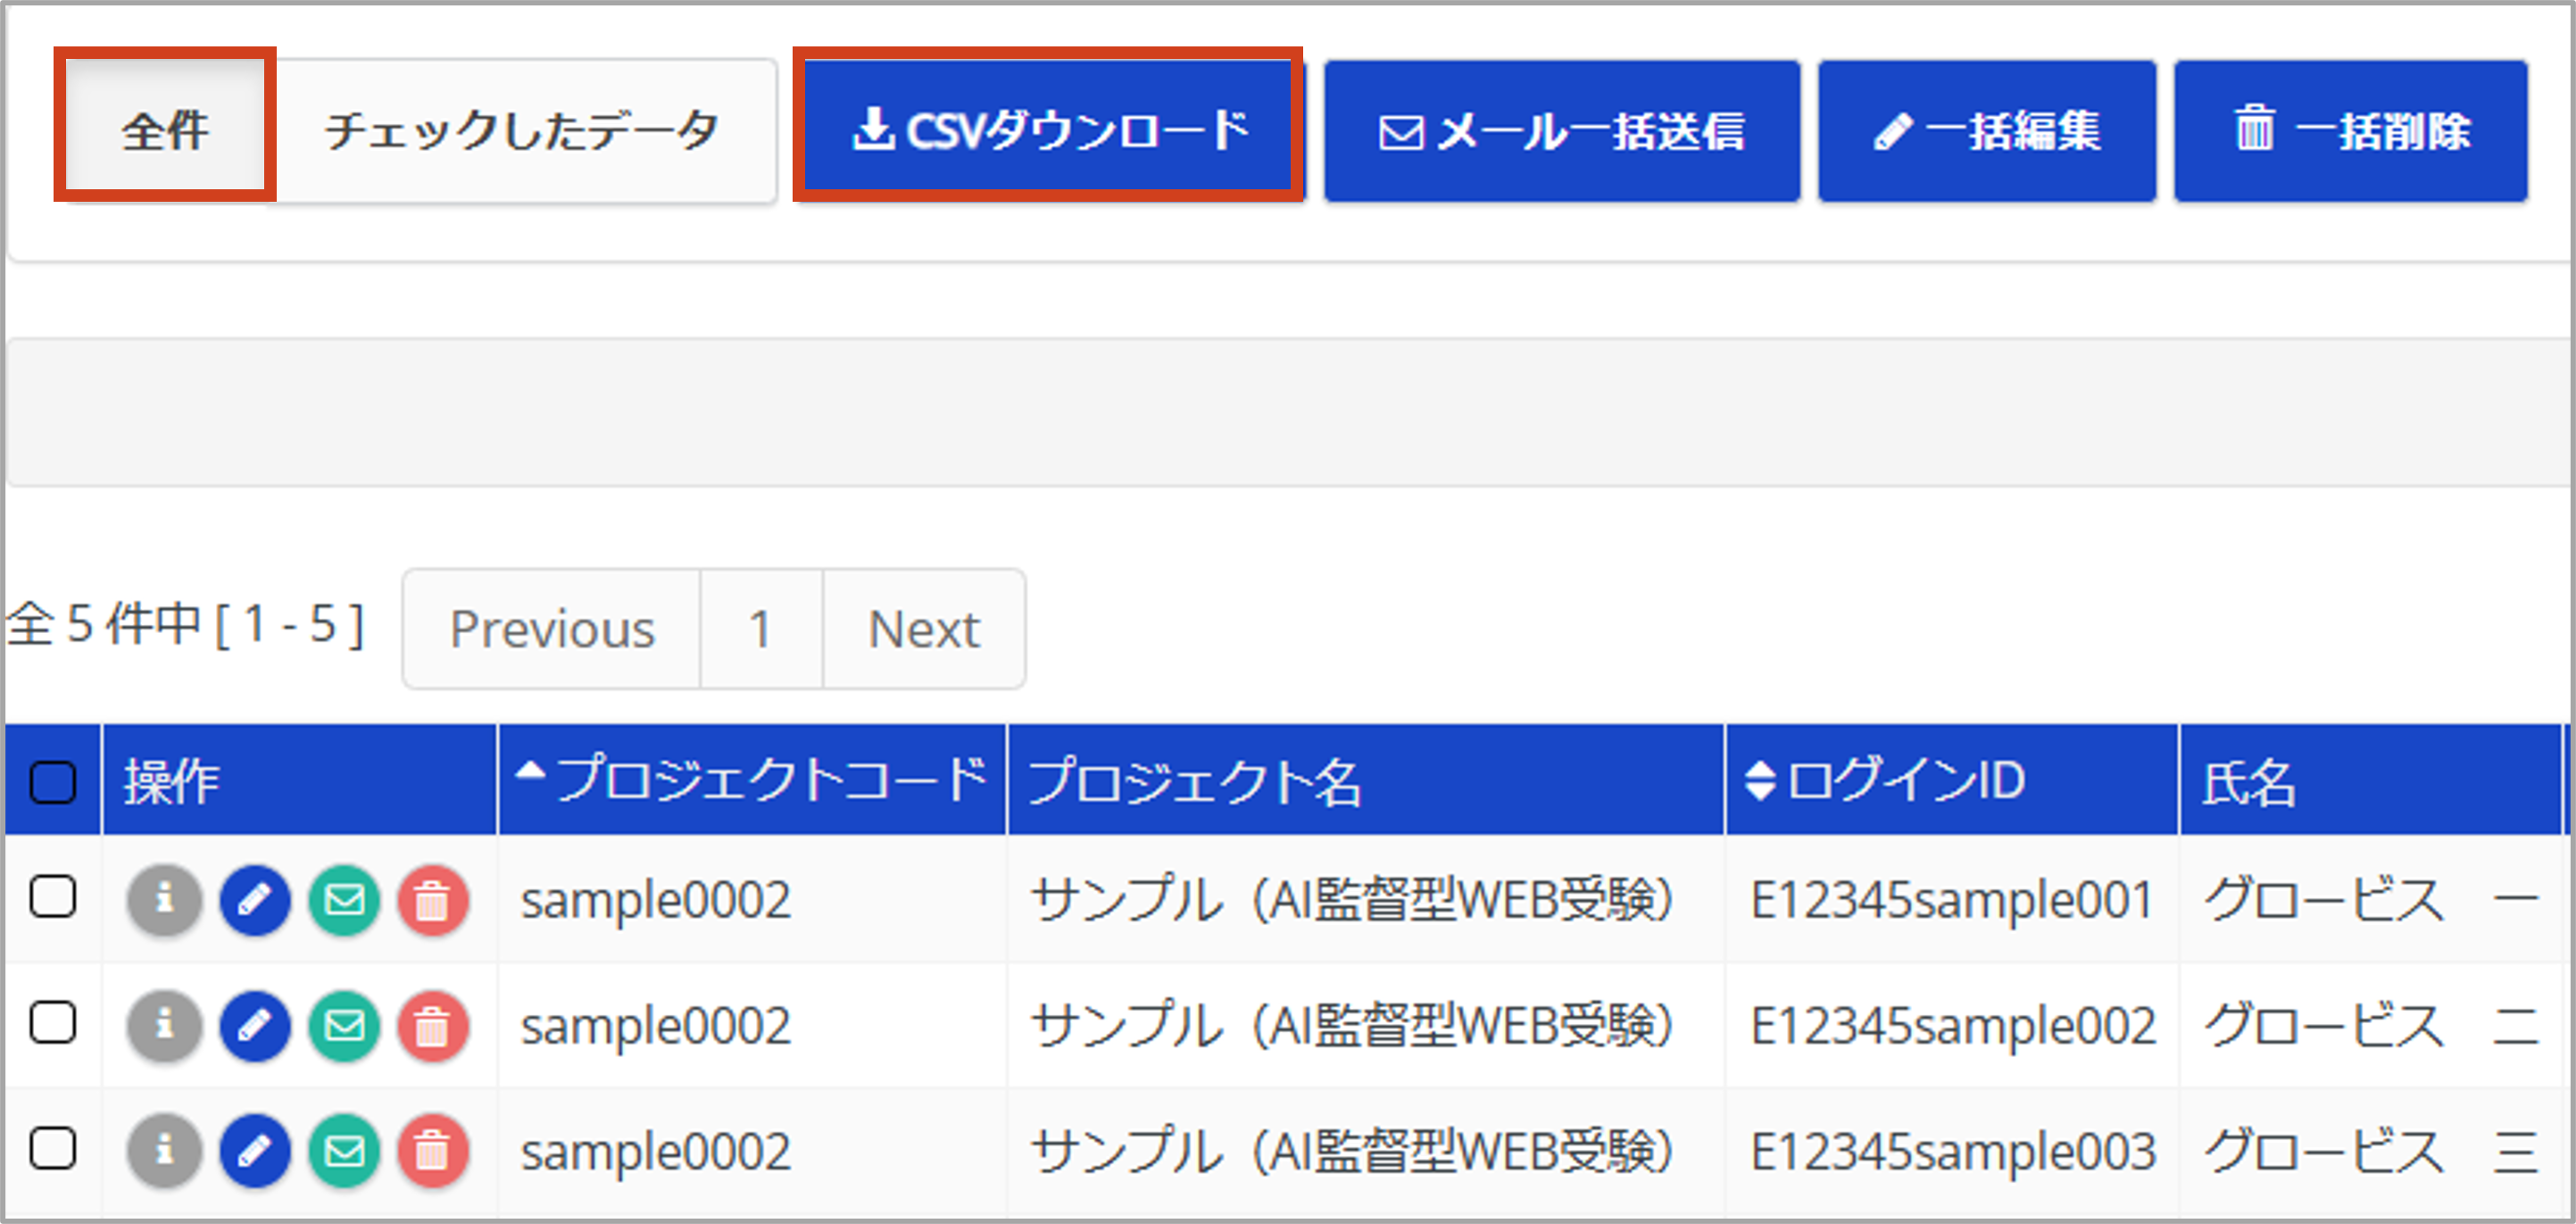Click the name グロービス 三

[2371, 1151]
